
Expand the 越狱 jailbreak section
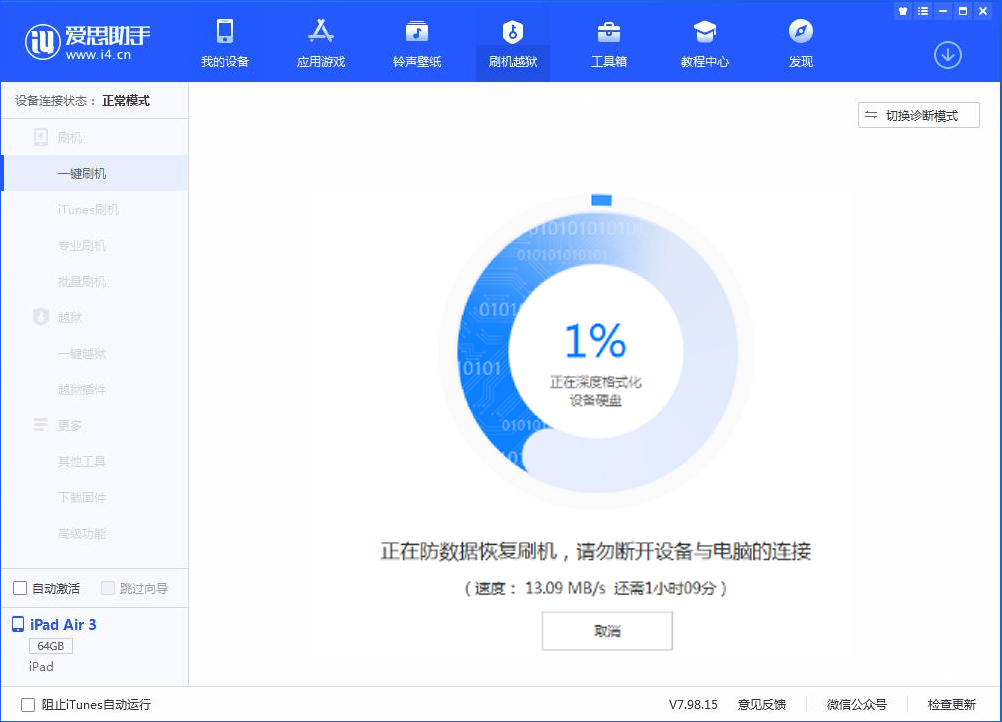point(70,317)
